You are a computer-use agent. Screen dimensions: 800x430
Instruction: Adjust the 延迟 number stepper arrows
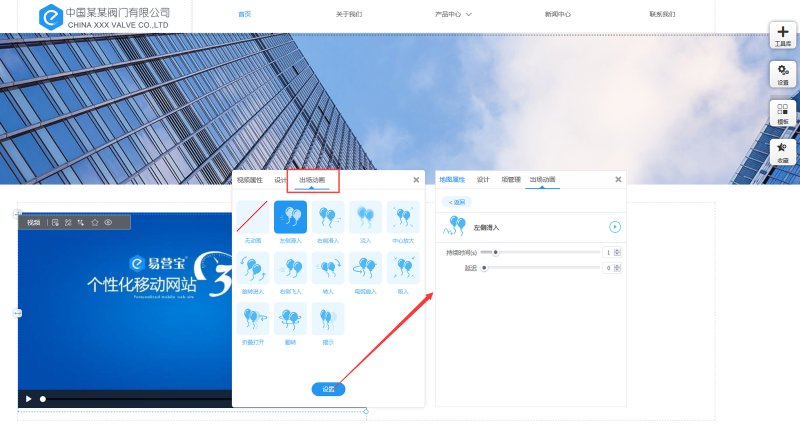(x=620, y=268)
